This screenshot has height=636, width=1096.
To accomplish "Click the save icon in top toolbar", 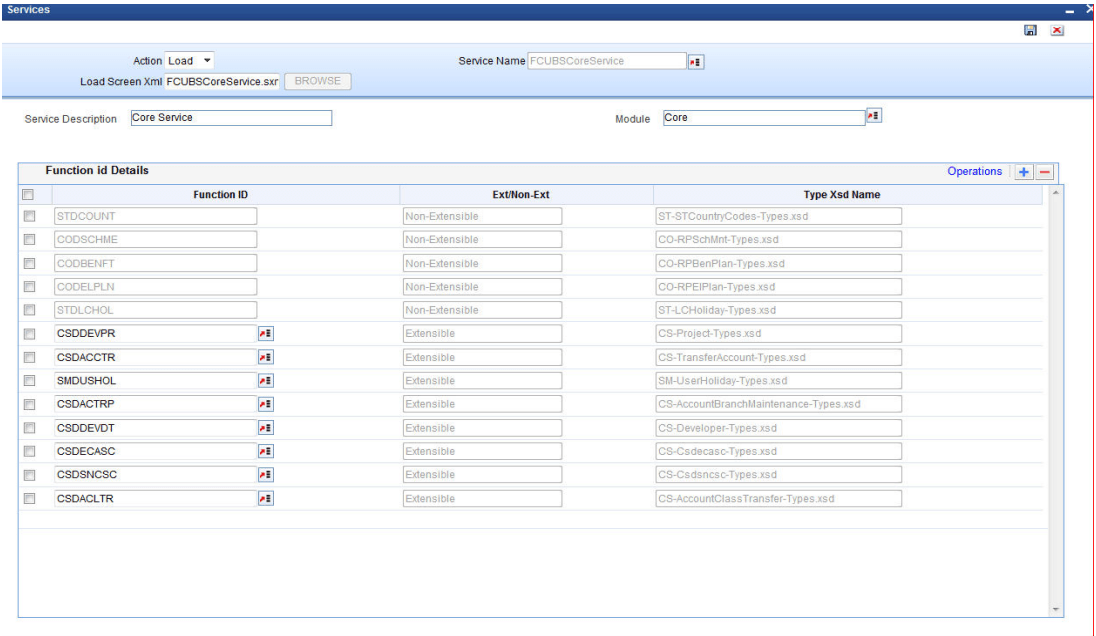I will tap(1030, 30).
